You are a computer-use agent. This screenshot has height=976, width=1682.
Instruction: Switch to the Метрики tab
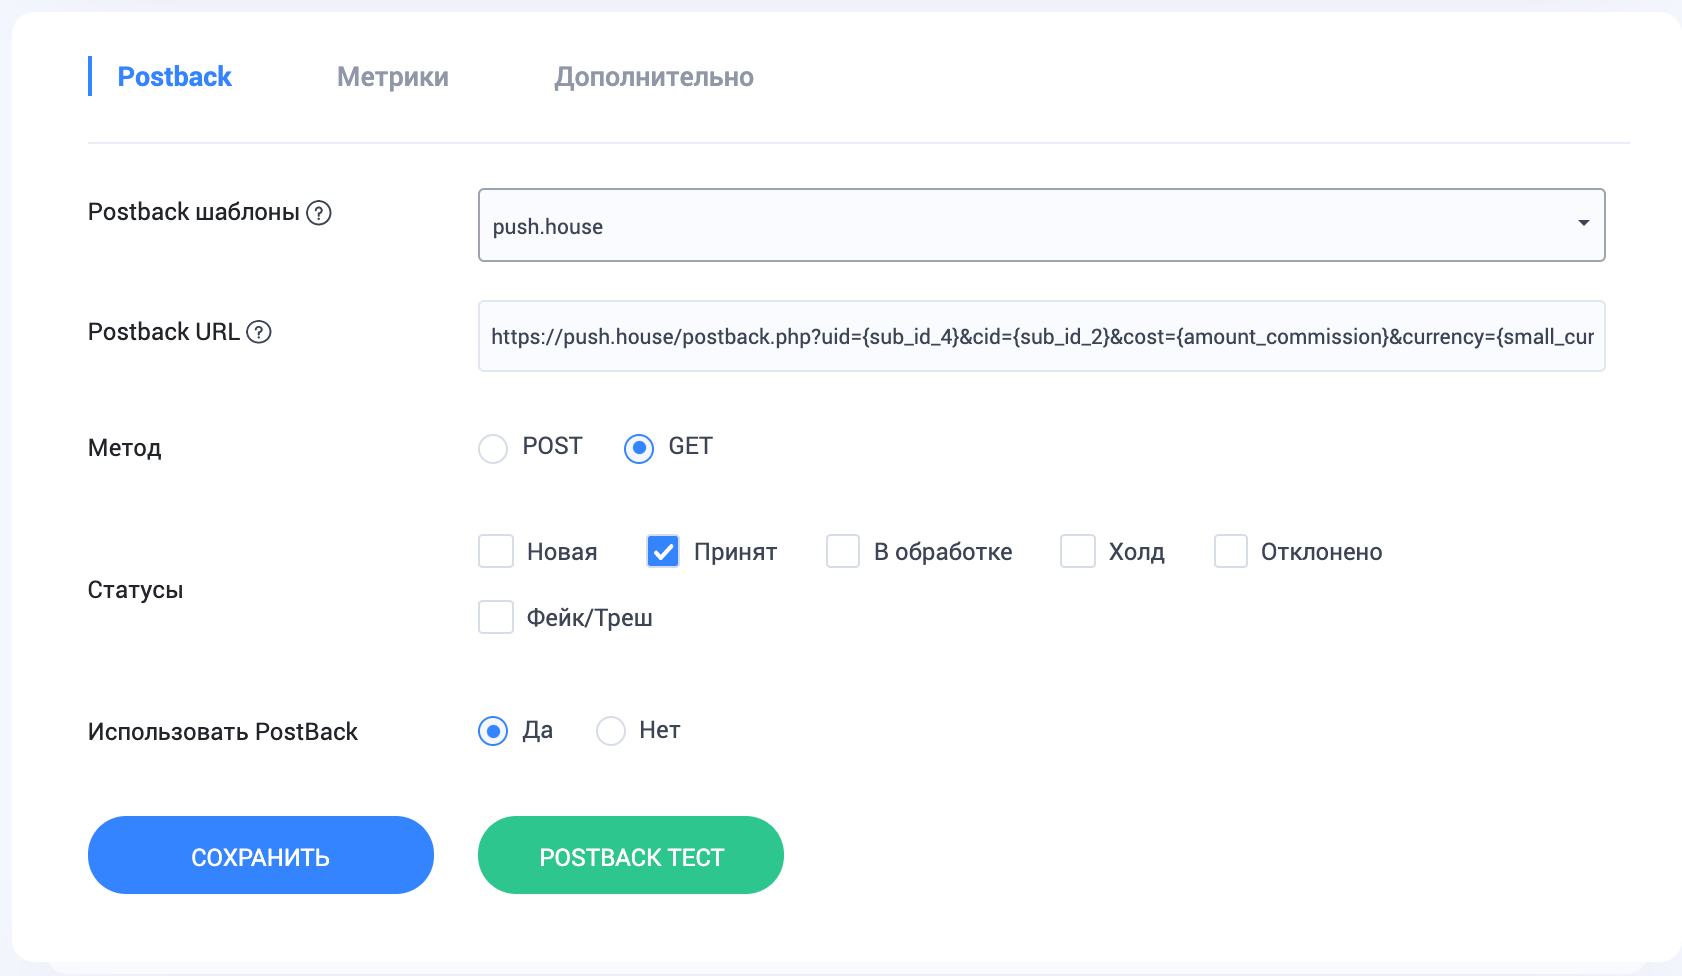[x=393, y=77]
